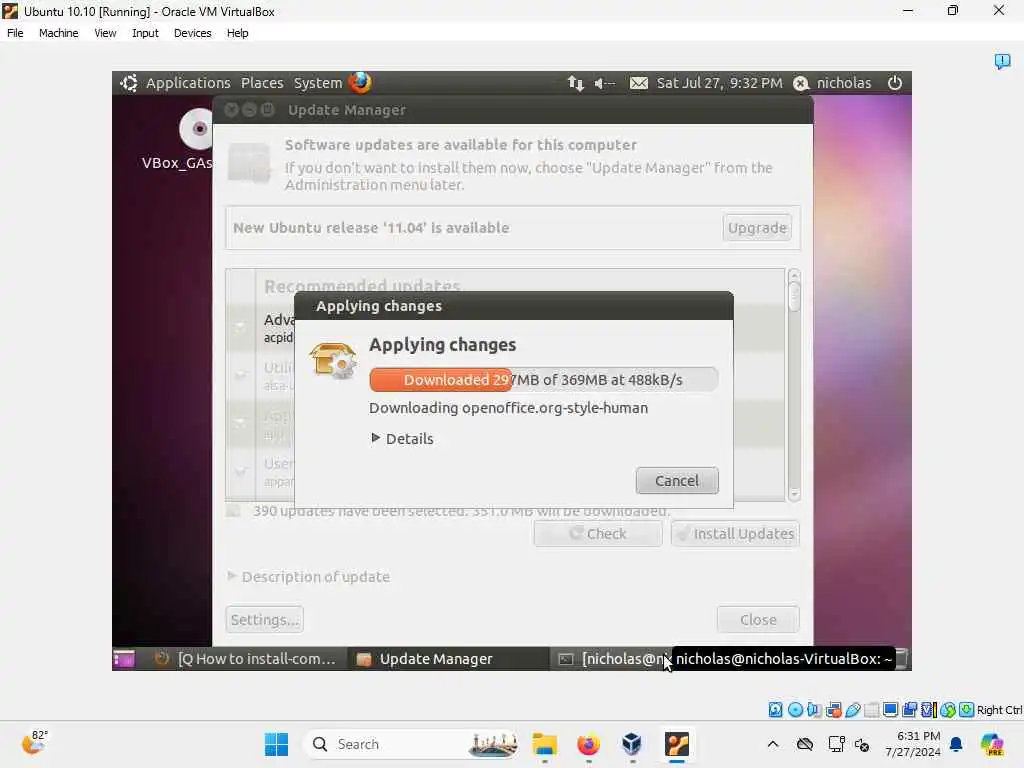1024x768 pixels.
Task: Launch Firefox from the Ubuntu top panel
Action: [x=360, y=83]
